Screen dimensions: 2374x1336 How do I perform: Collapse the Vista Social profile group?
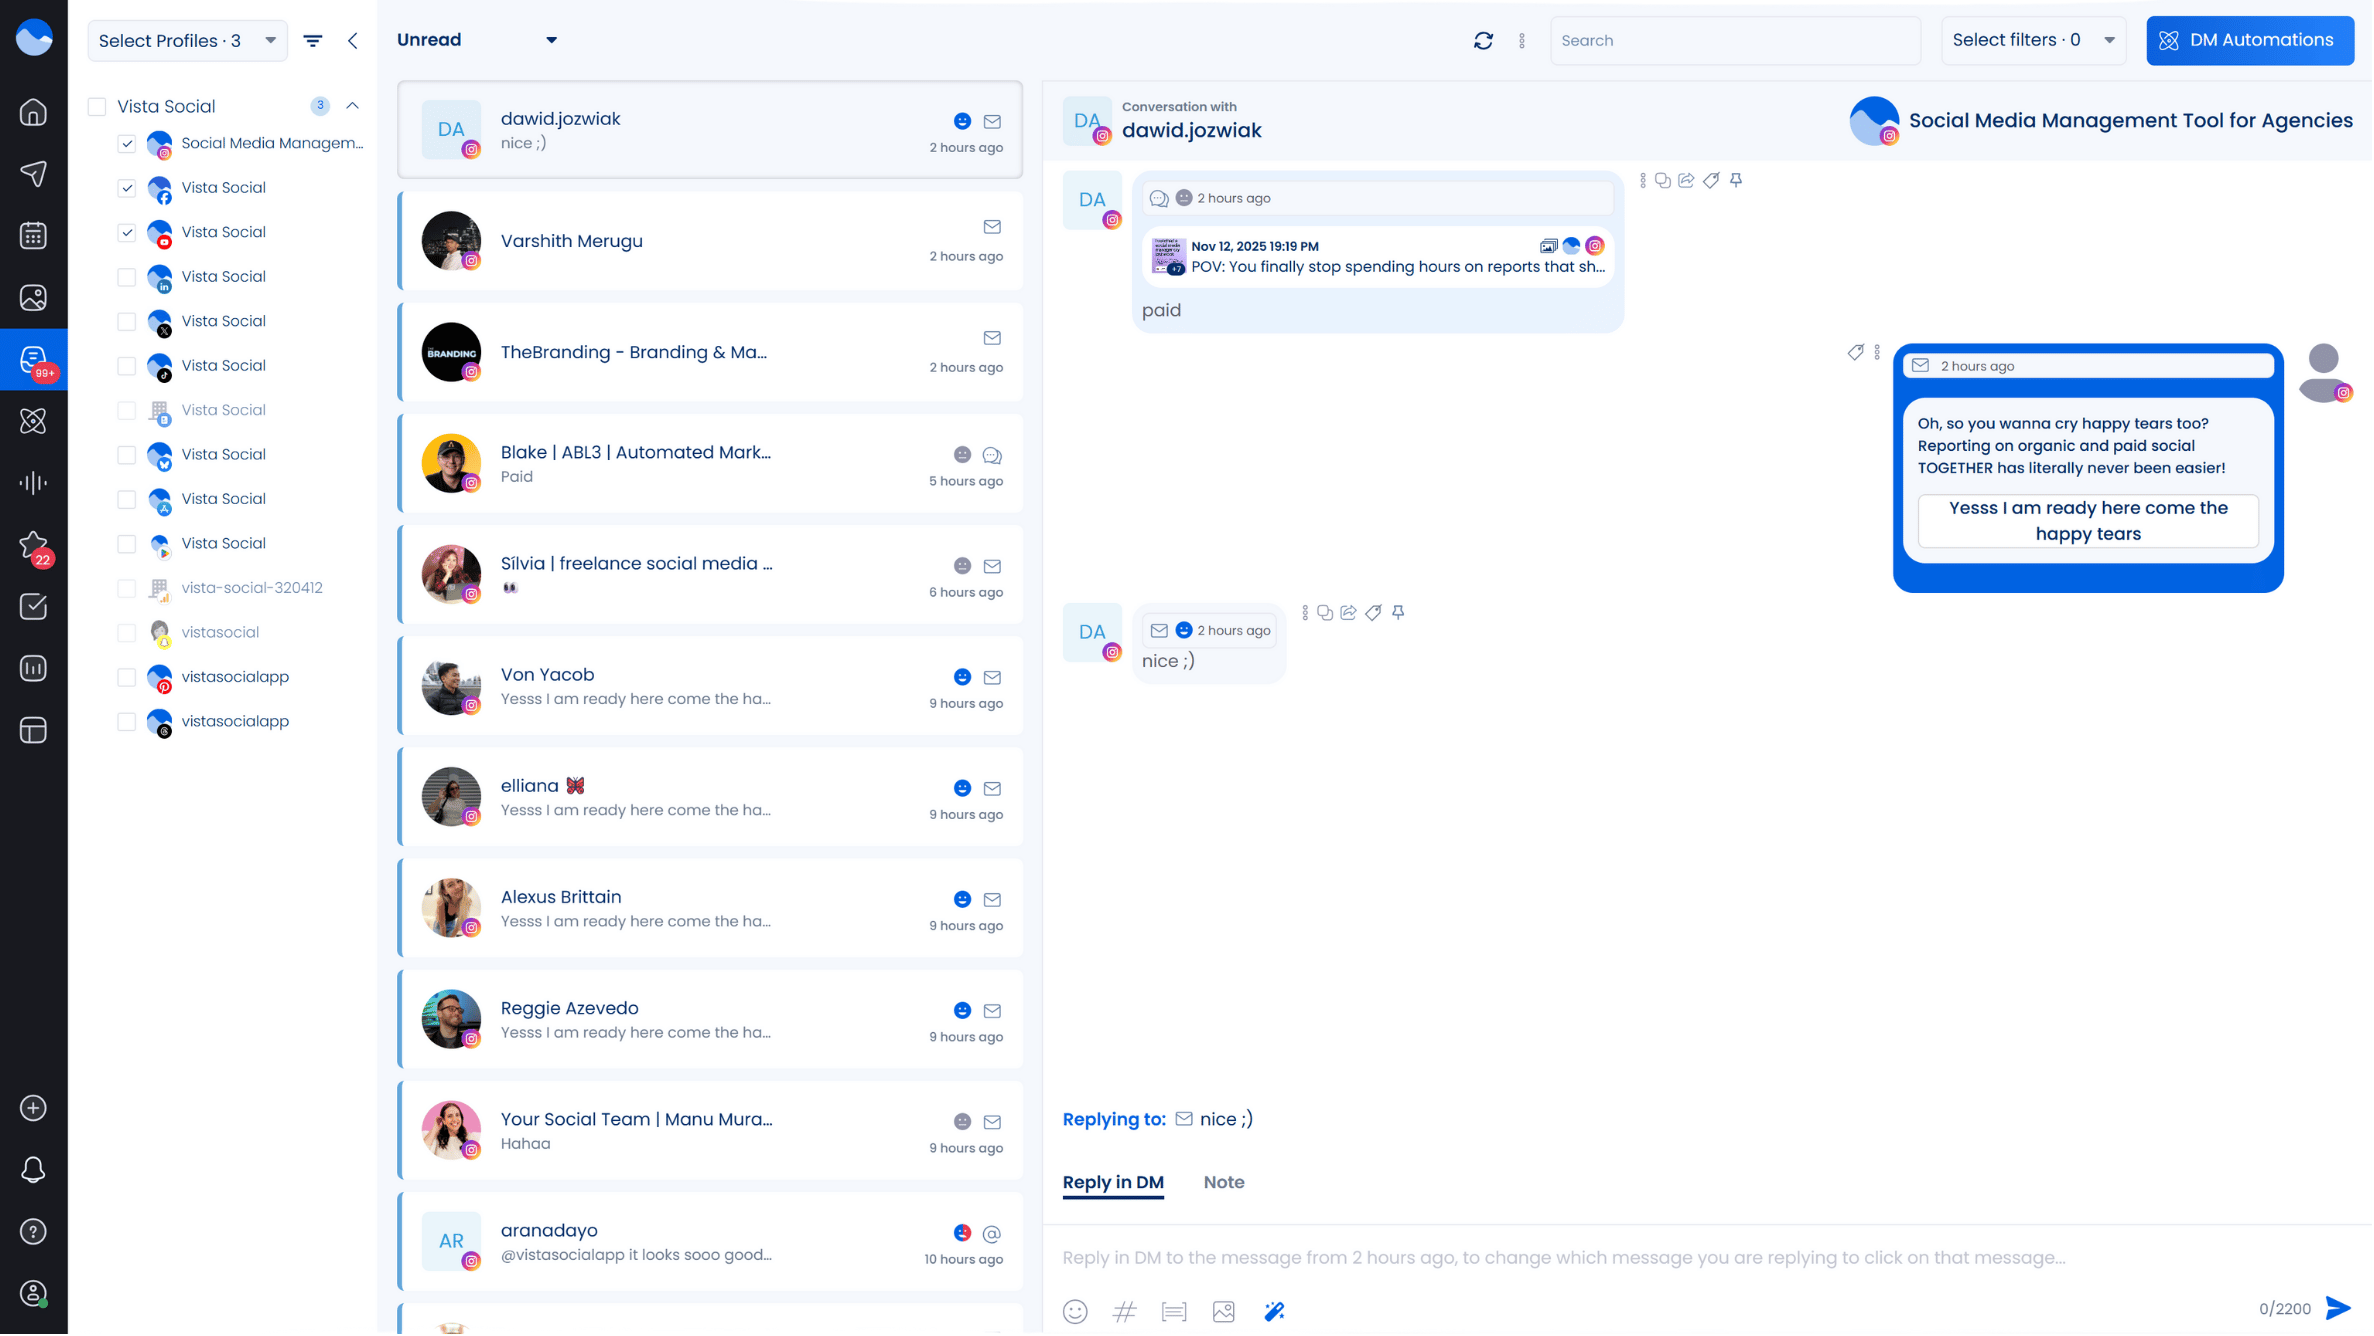click(353, 106)
